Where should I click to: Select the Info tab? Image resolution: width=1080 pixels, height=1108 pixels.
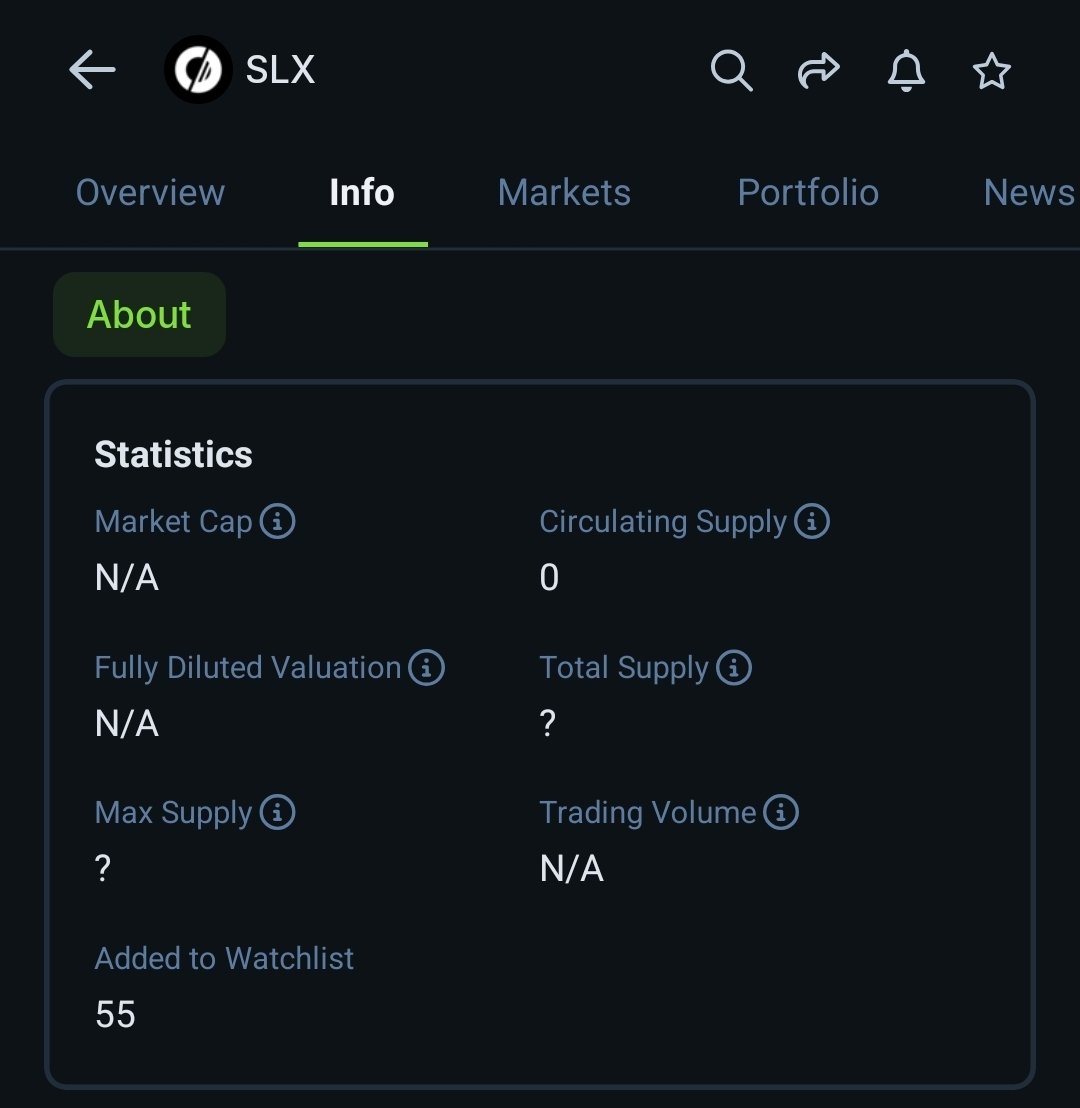(362, 192)
